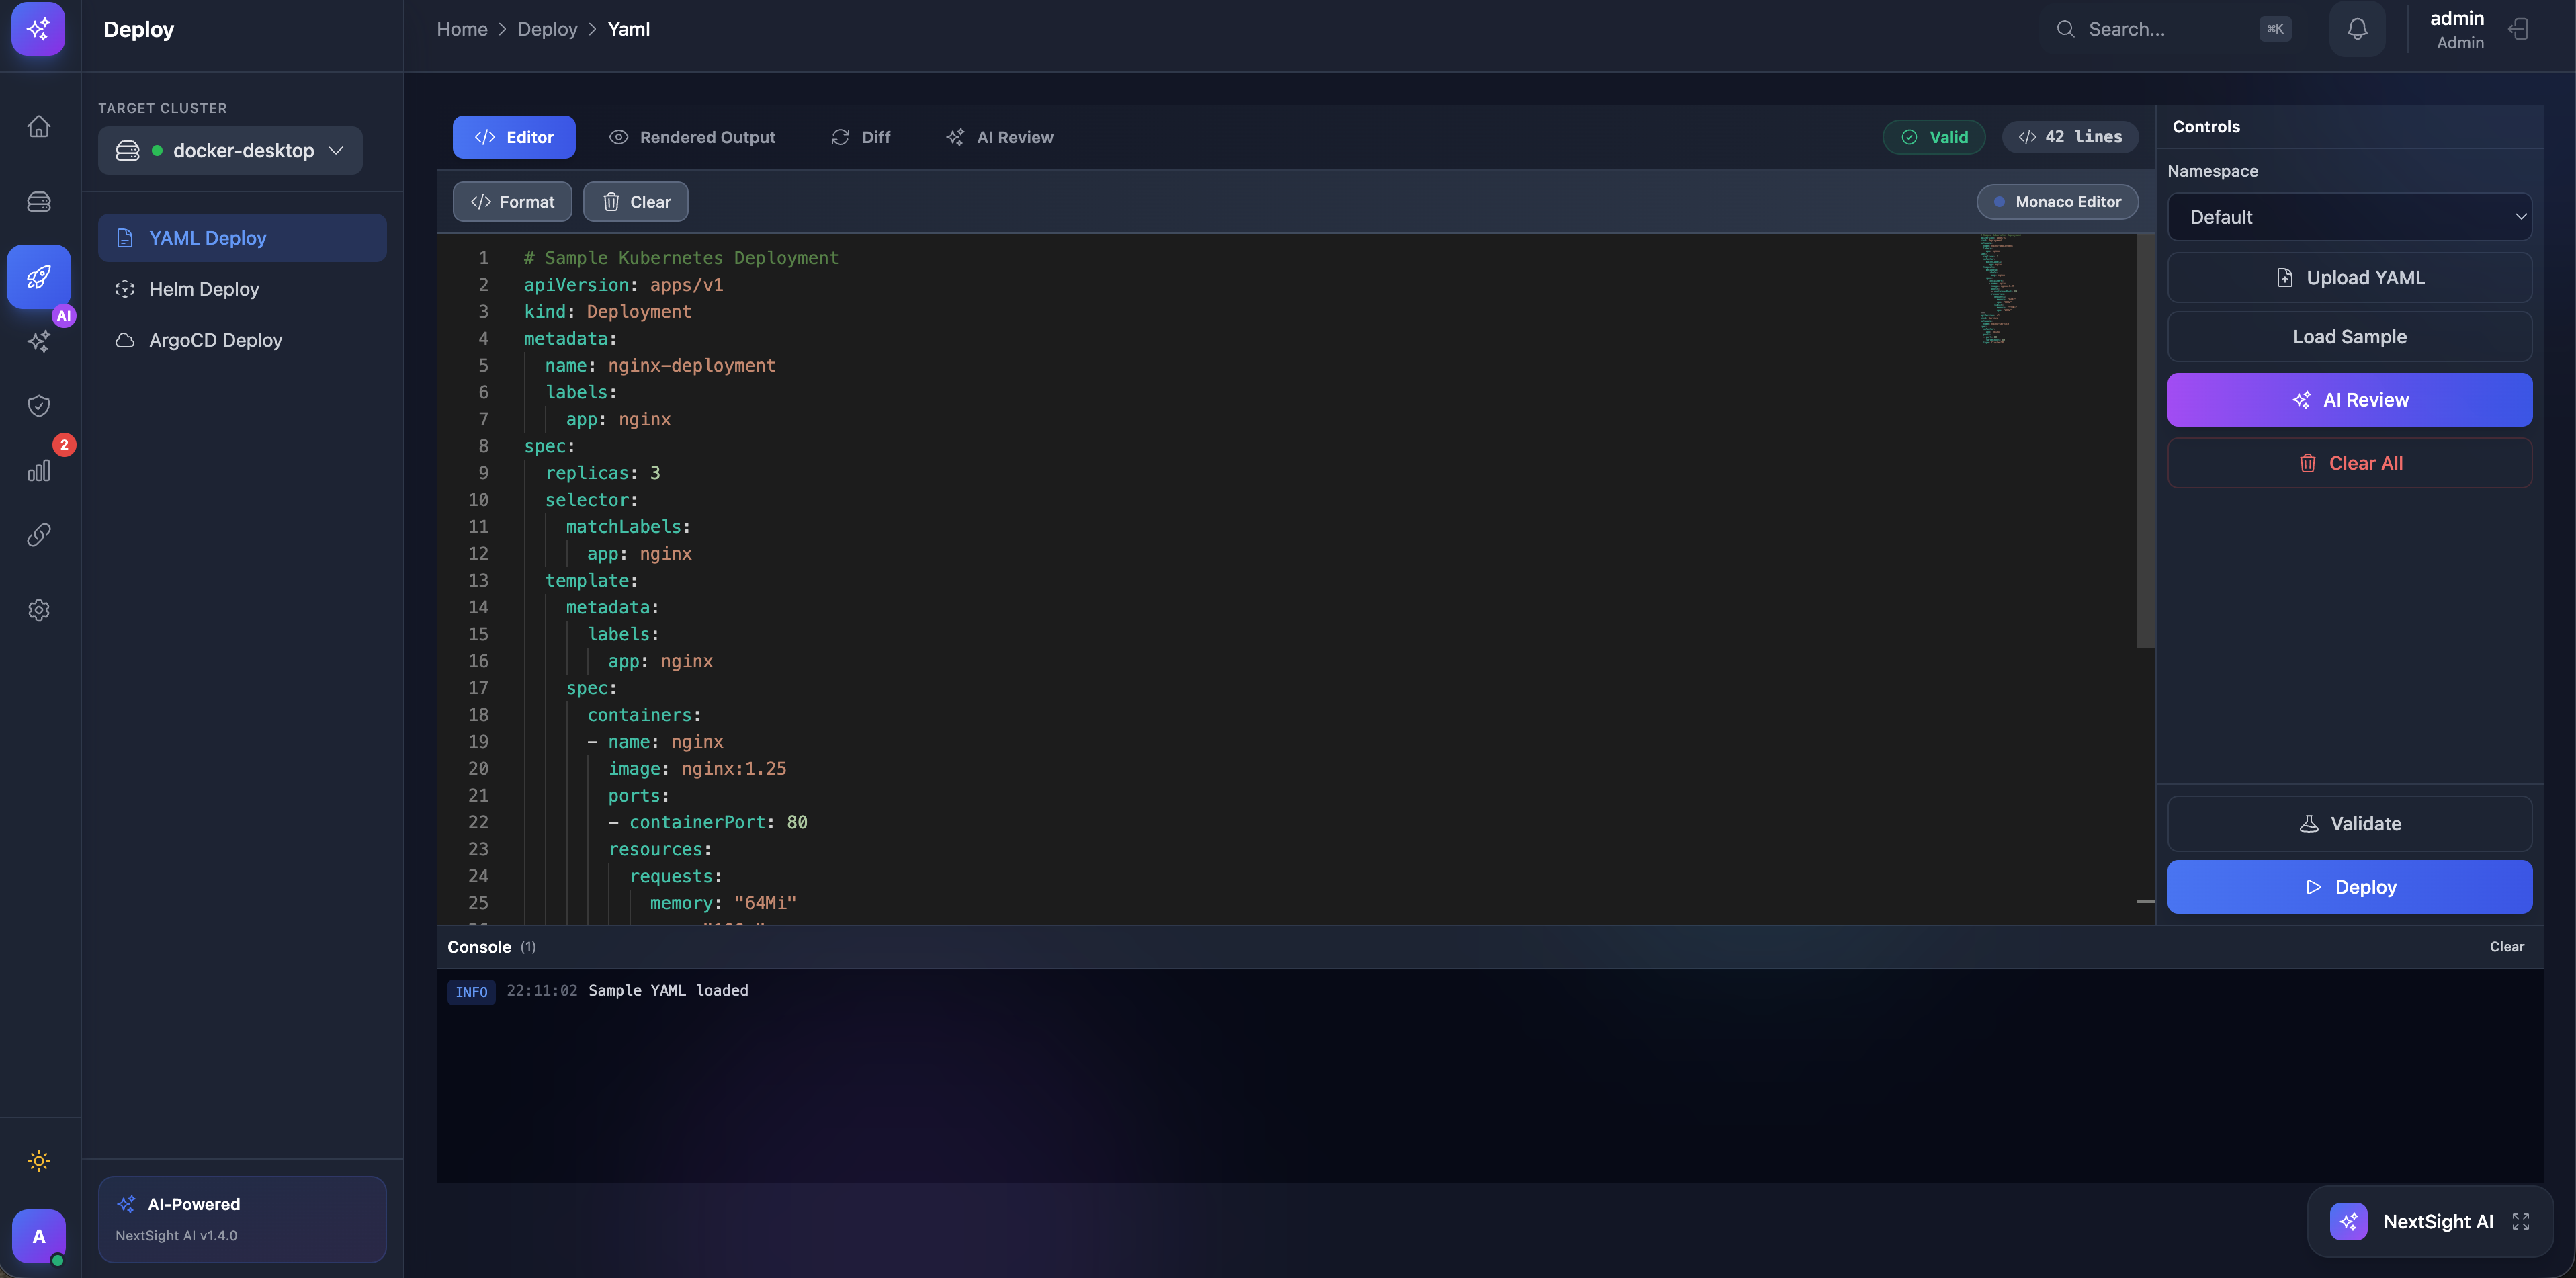2576x1278 pixels.
Task: Select the Home icon in the sidebar
Action: [39, 126]
